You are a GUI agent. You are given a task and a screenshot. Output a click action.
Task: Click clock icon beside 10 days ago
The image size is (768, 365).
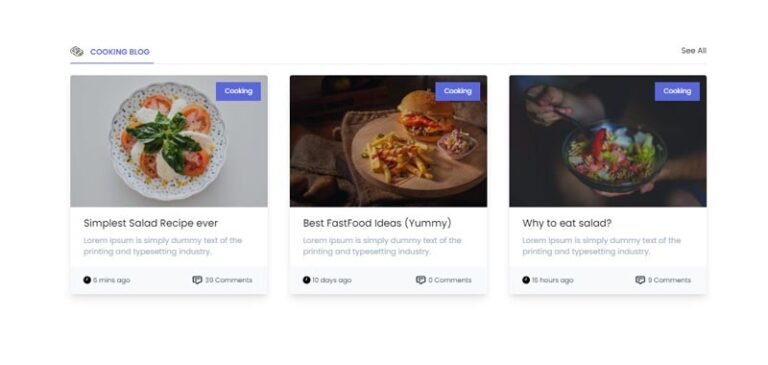point(307,280)
